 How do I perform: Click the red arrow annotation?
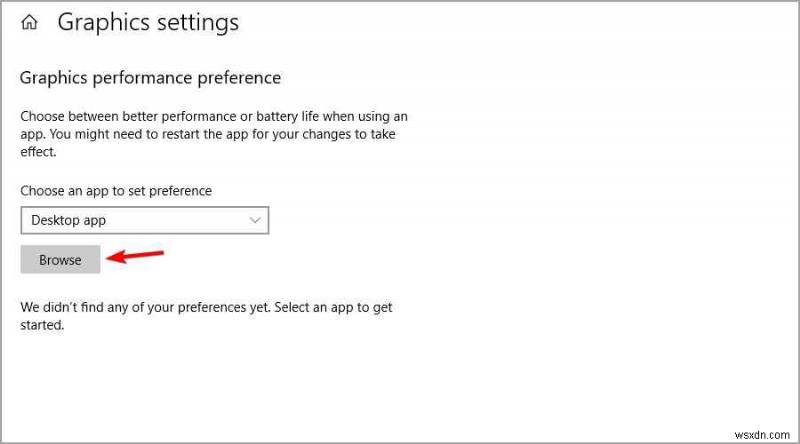(x=135, y=256)
